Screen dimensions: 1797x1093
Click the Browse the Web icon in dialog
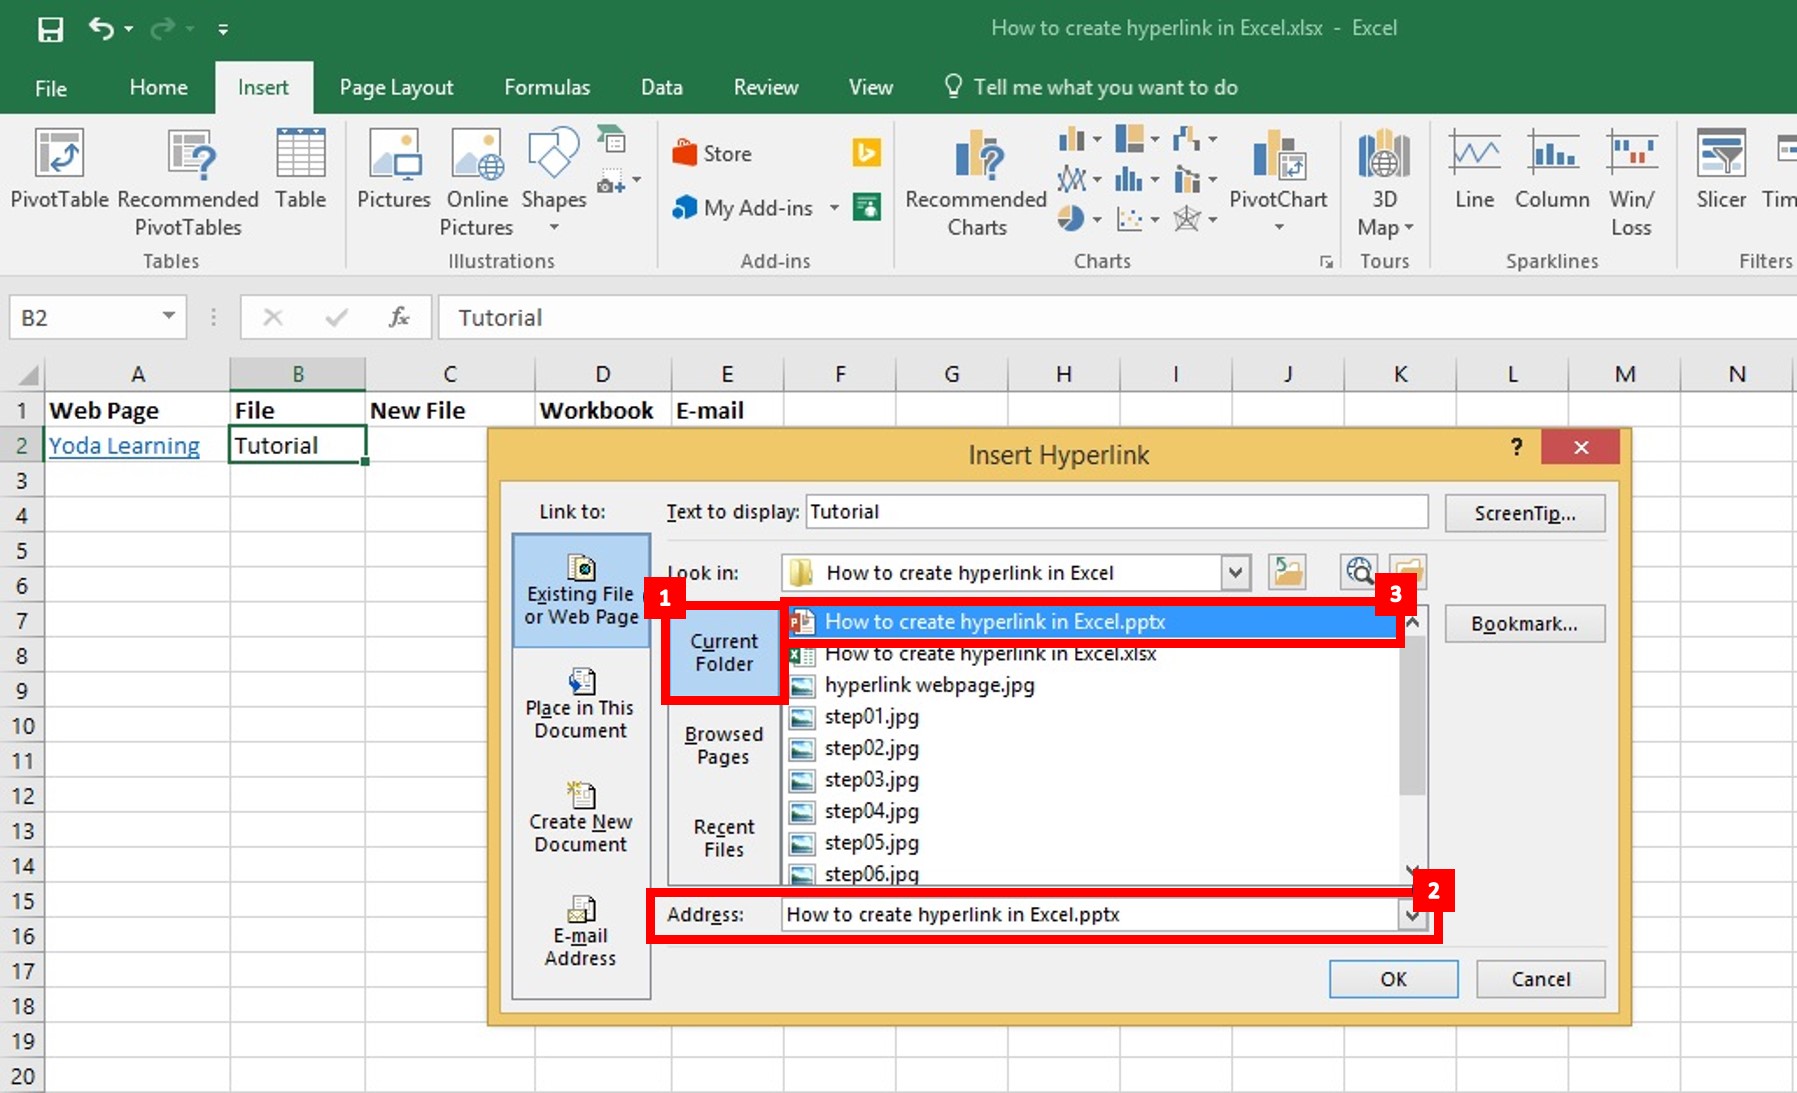coord(1359,572)
